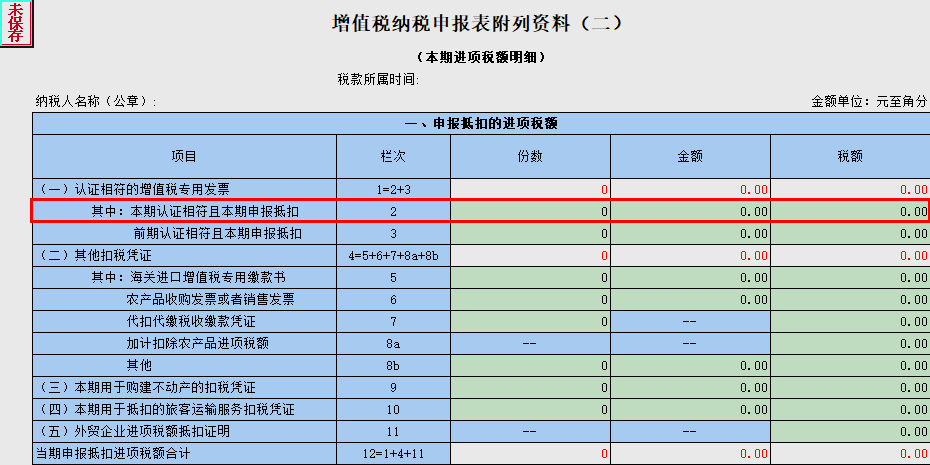
Task: Select 金额 field for 本期用于购建不动产的扣税凭证
Action: click(690, 387)
